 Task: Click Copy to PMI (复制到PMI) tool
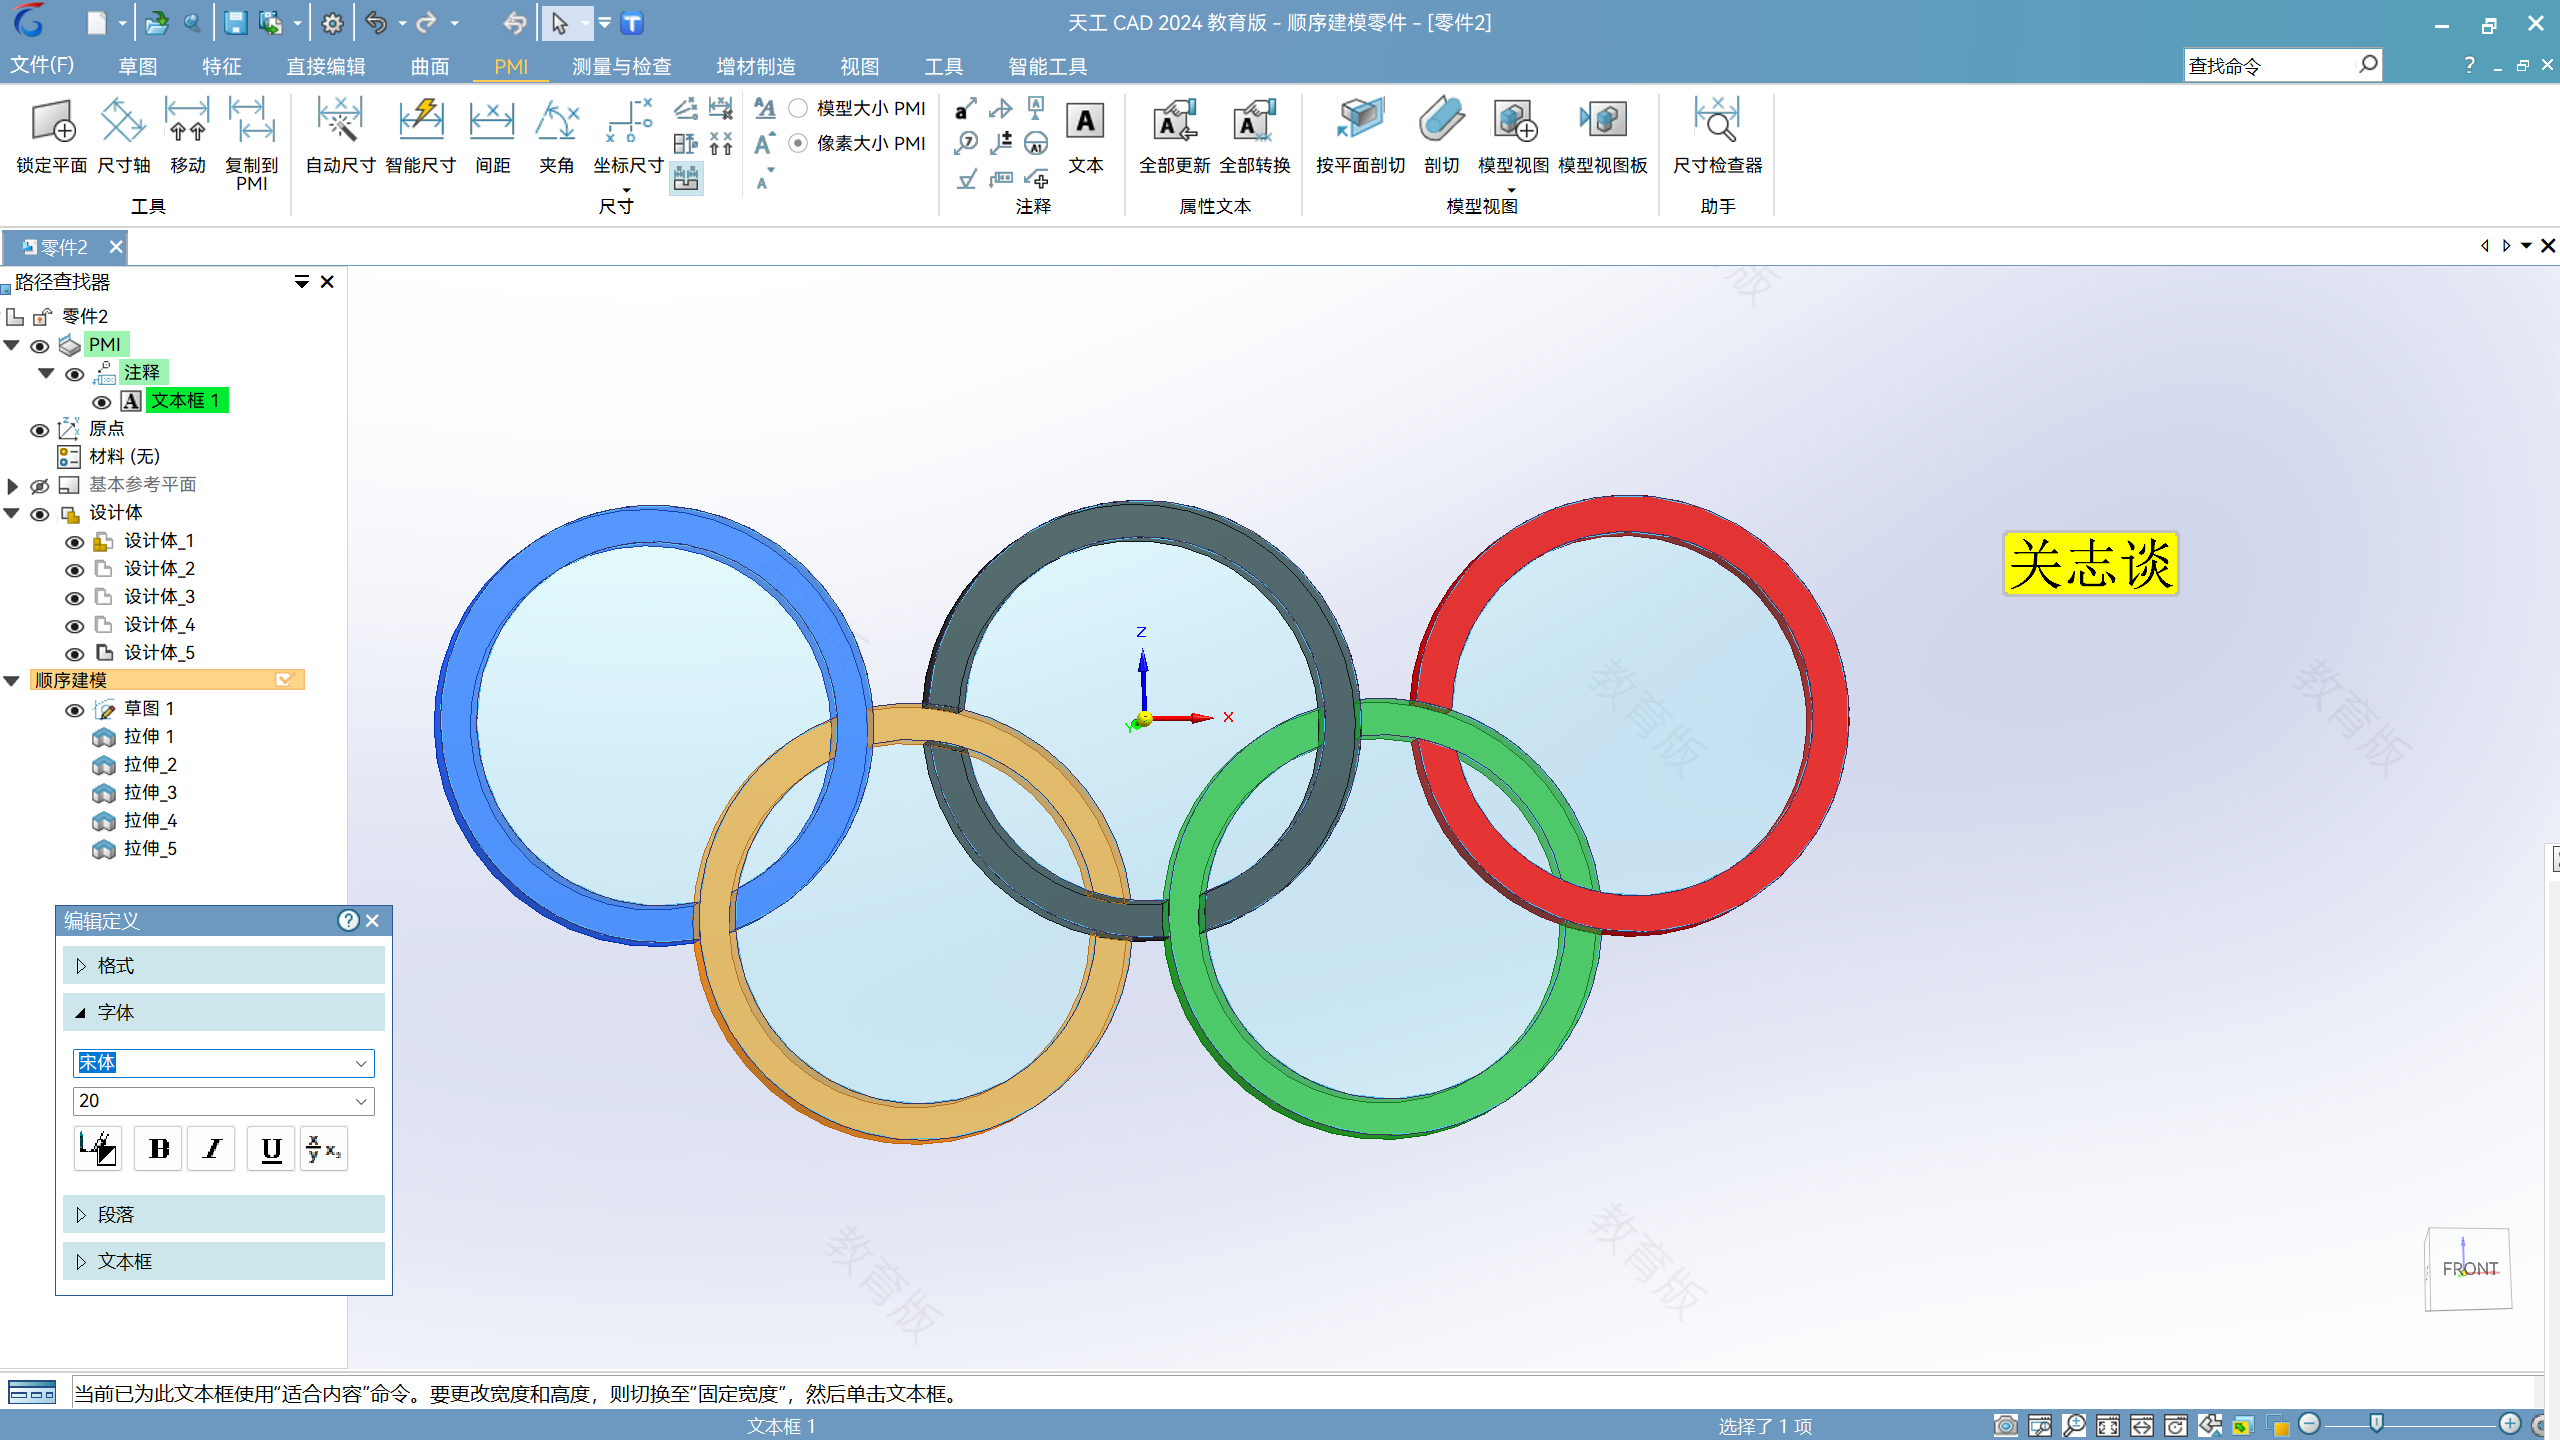251,145
